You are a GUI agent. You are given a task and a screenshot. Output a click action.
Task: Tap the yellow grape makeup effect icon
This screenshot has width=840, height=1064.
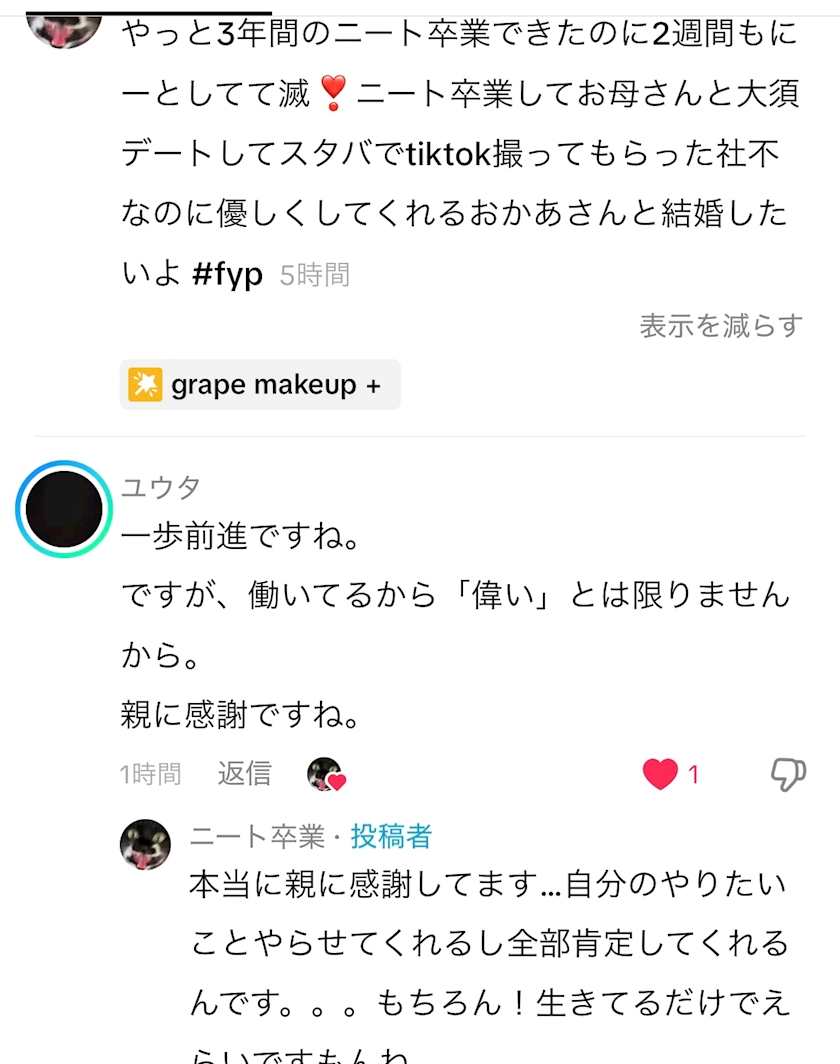pos(145,385)
